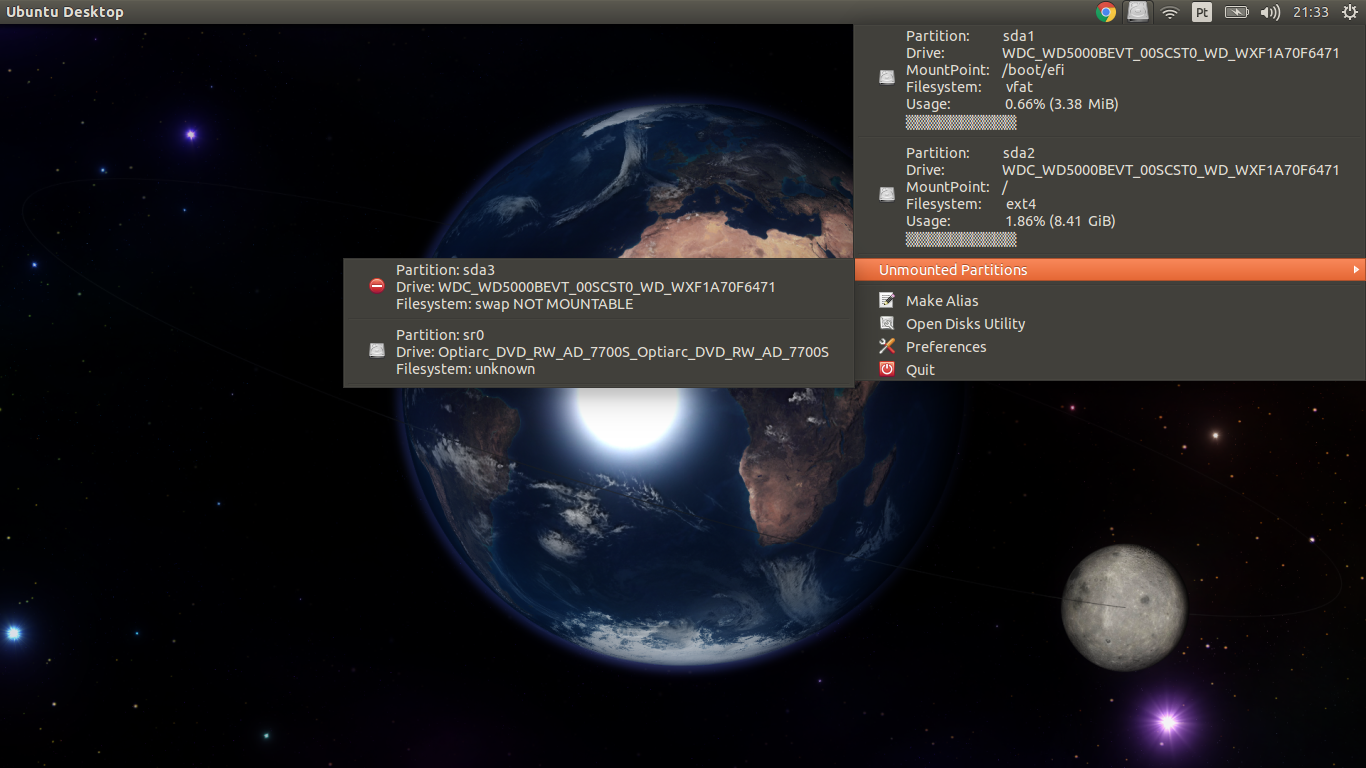Click the Chrome icon in the top panel
1366x768 pixels.
1106,12
